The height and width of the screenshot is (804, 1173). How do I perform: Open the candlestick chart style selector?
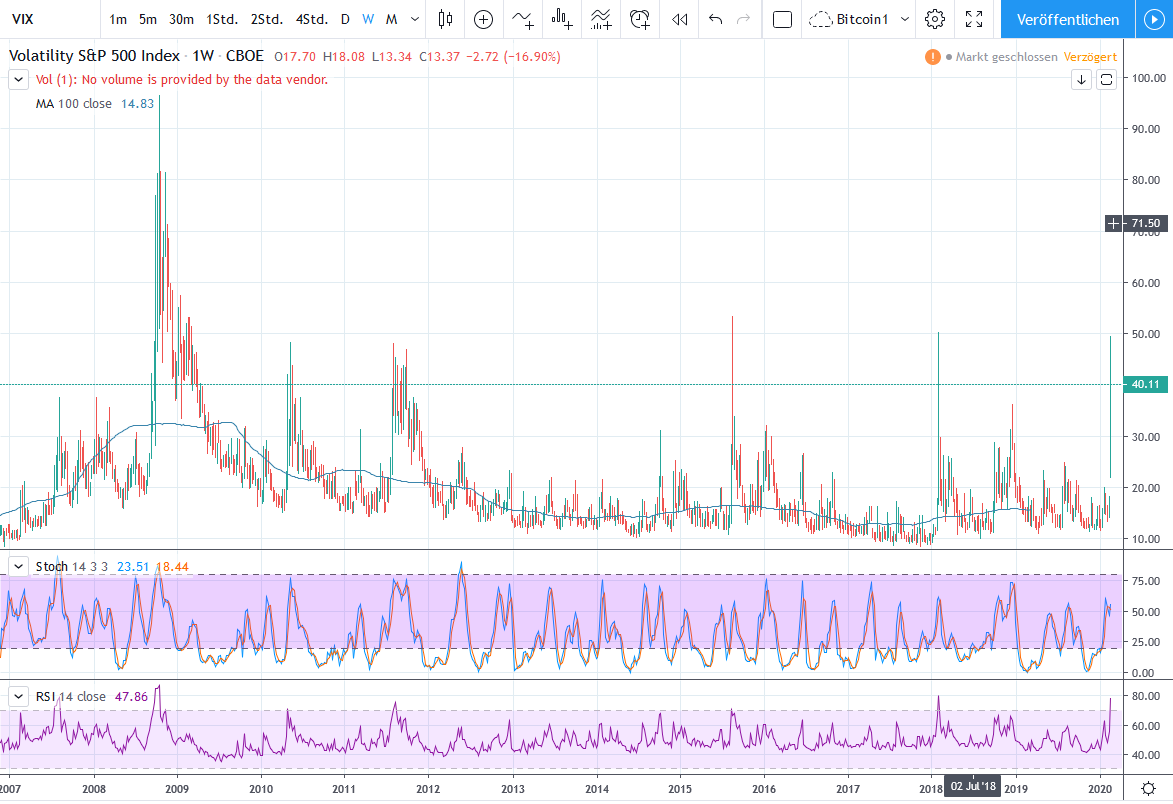click(446, 19)
